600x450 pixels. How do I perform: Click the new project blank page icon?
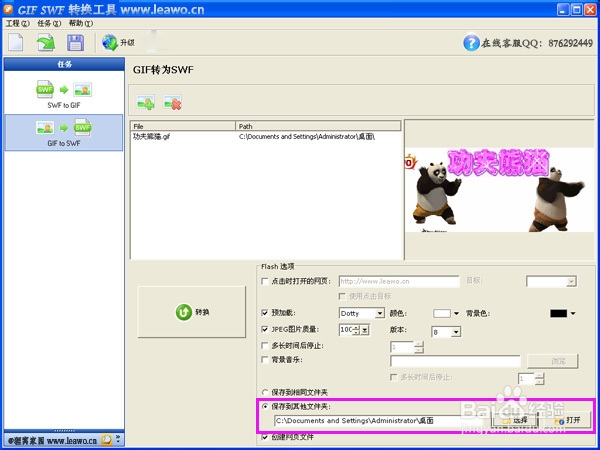click(x=16, y=42)
